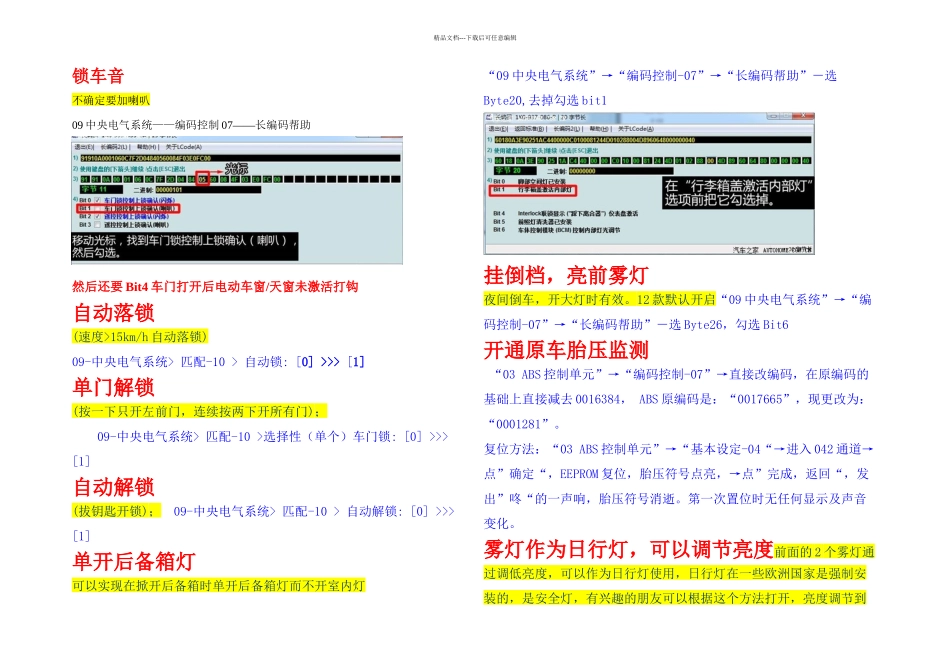Toggle Bit 2 checkbox 遥控控制上锁确认(内部)
The width and height of the screenshot is (950, 672).
tap(98, 216)
